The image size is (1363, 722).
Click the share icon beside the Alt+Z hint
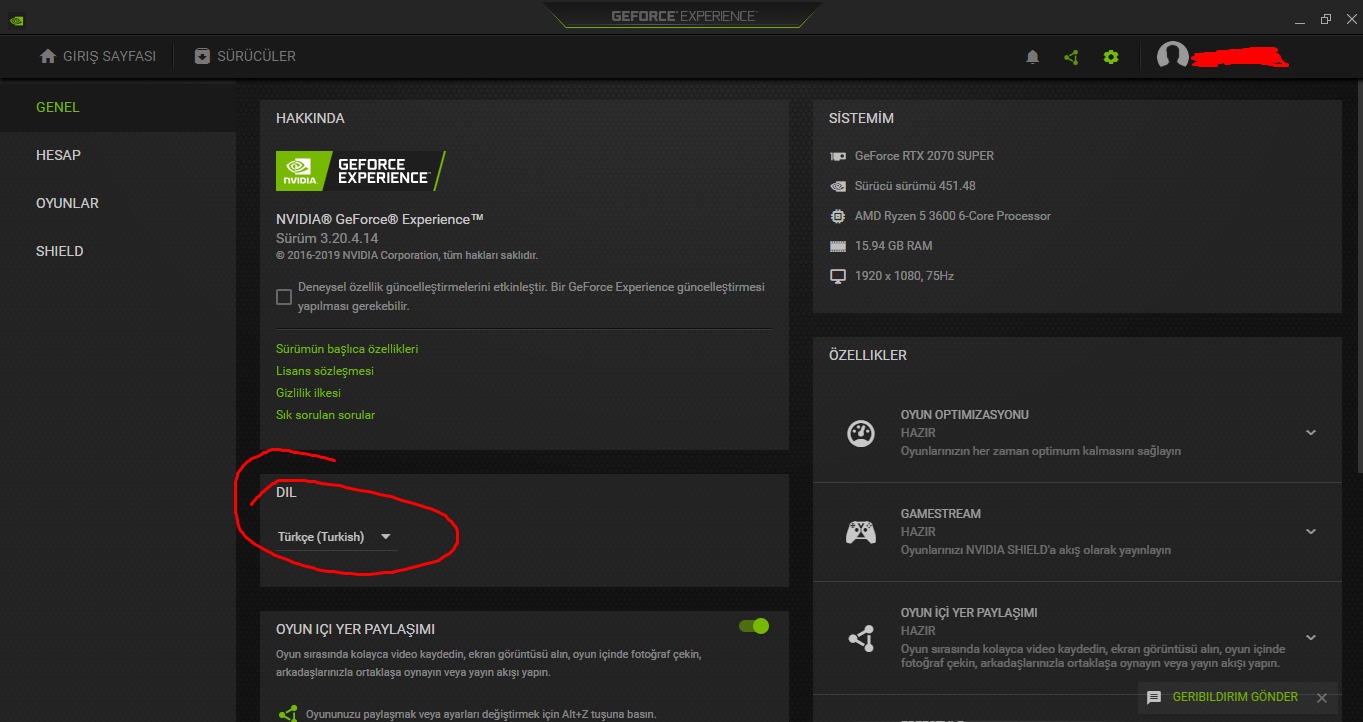pyautogui.click(x=288, y=714)
